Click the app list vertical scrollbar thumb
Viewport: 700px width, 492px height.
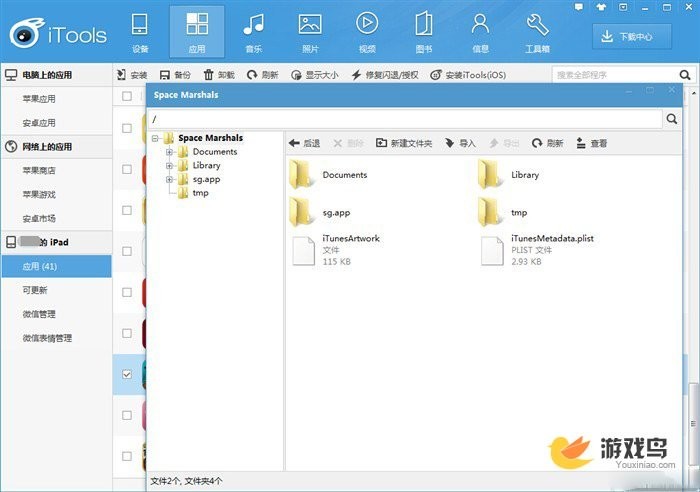(693, 423)
